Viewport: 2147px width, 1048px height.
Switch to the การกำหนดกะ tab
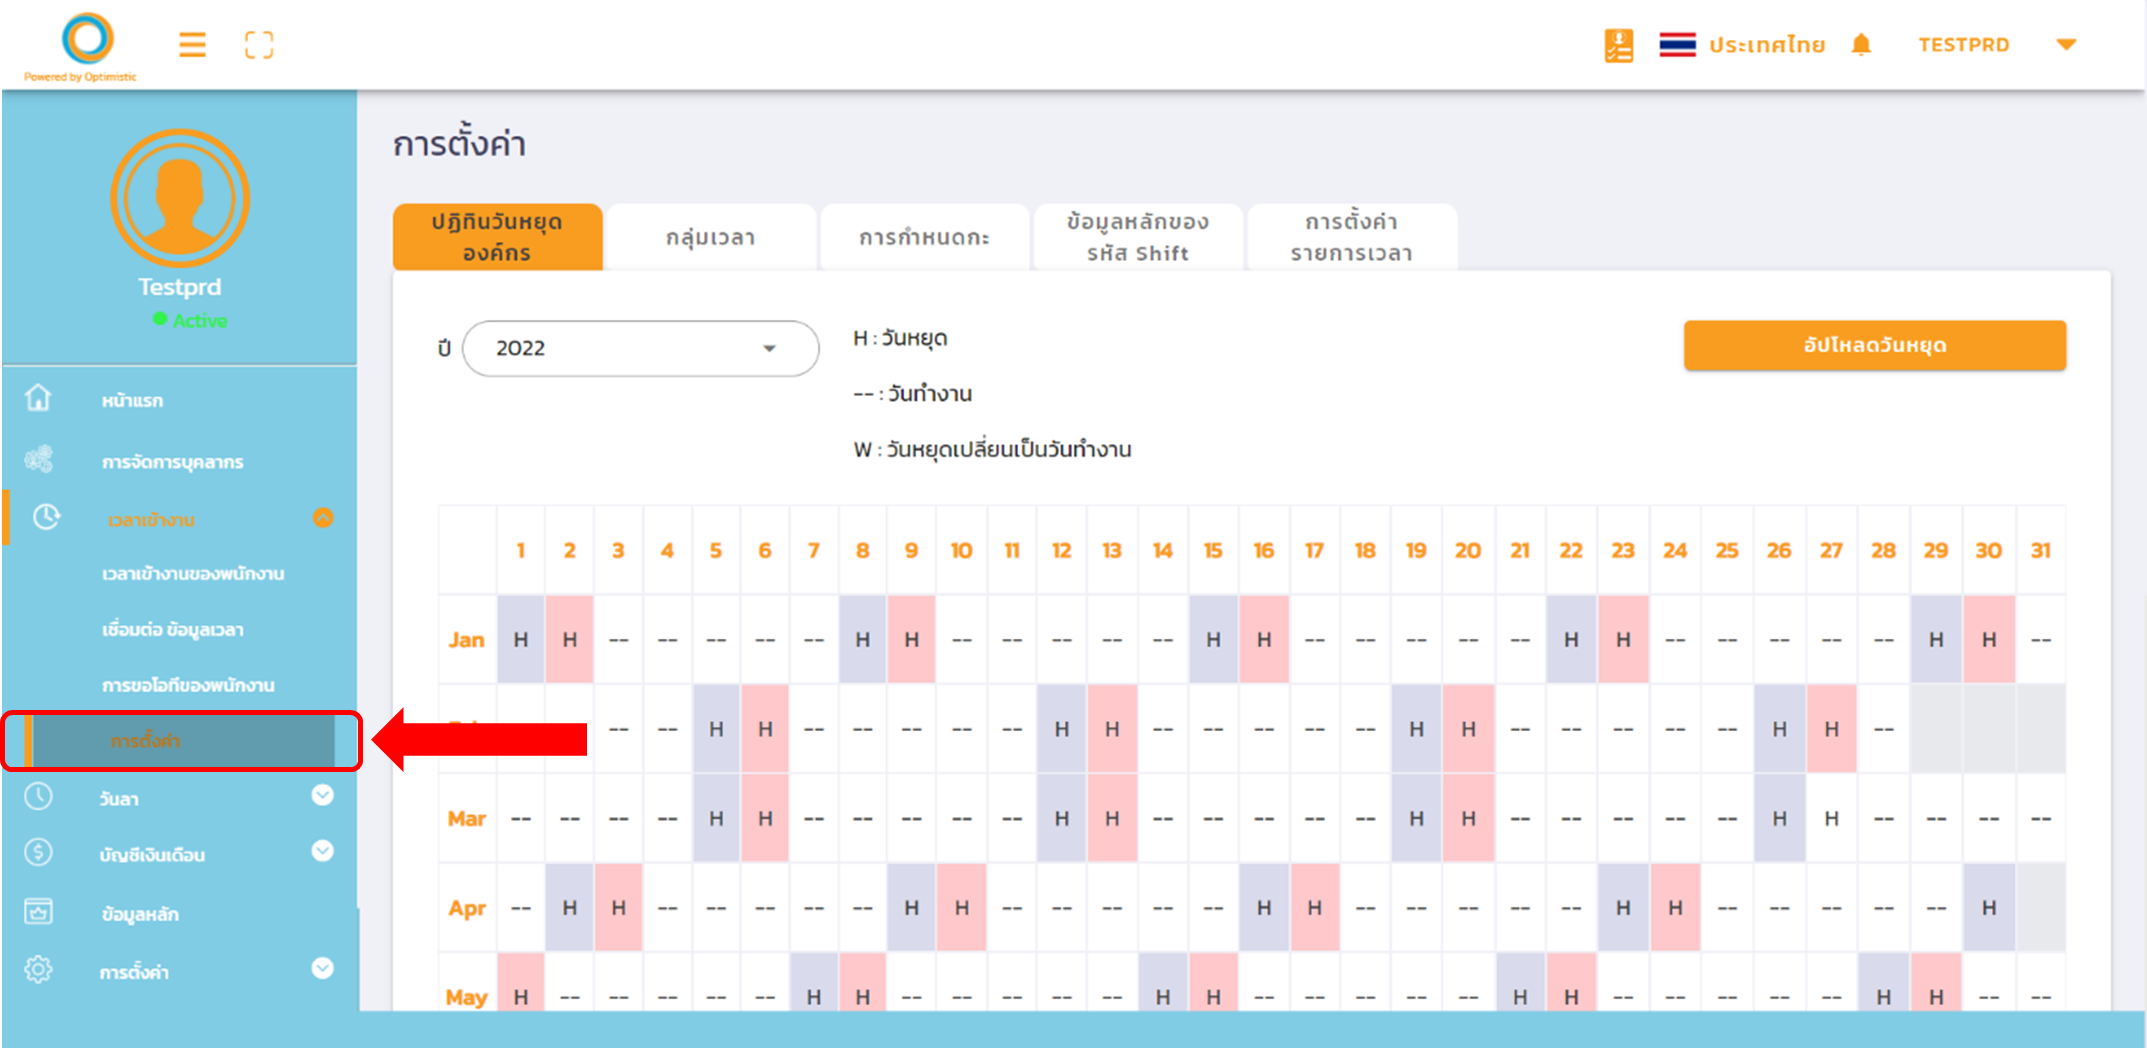[924, 238]
